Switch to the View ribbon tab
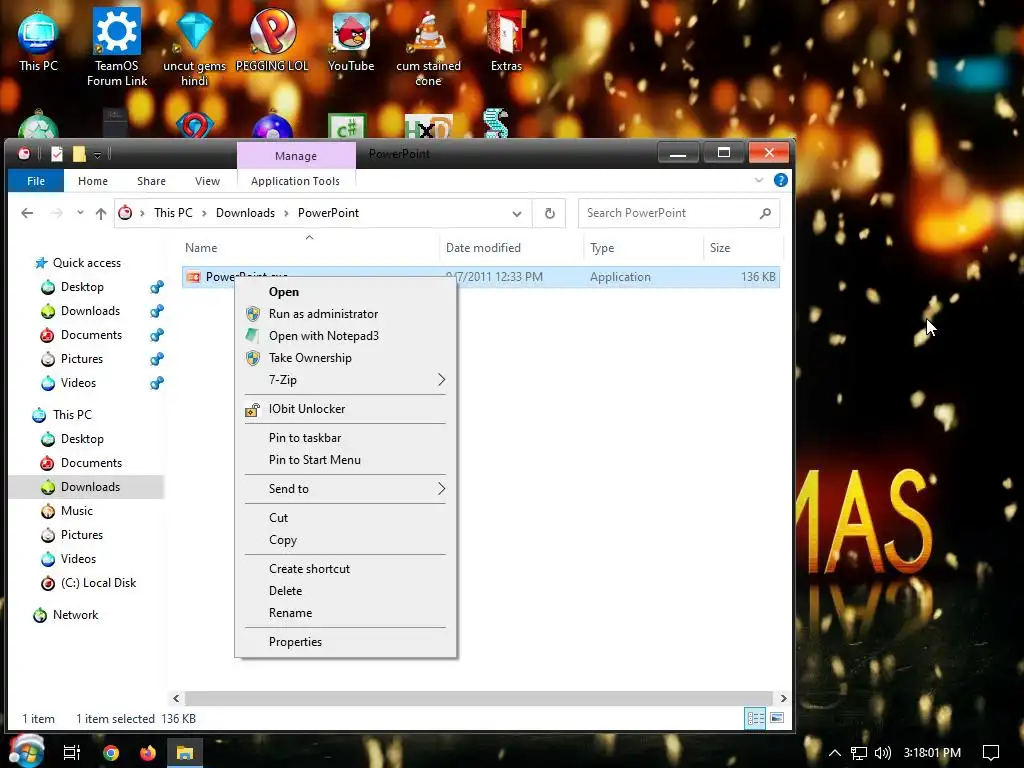1024x768 pixels. 207,181
